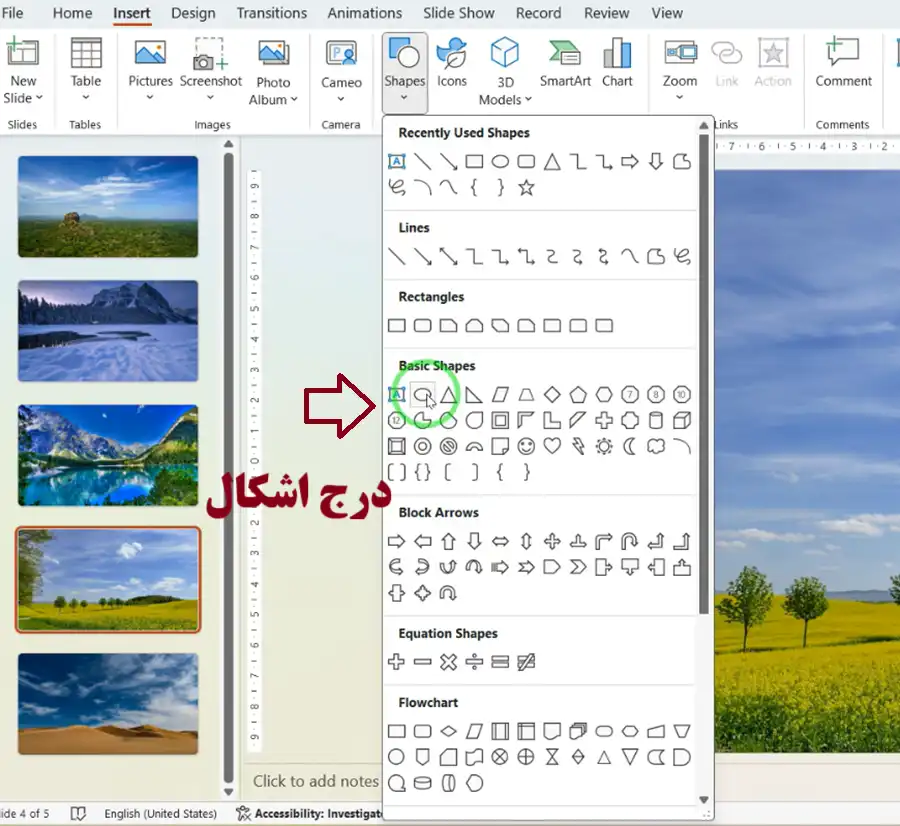Screen dimensions: 900x826
Task: Click the shapes gallery scroll-down arrow
Action: coord(704,799)
